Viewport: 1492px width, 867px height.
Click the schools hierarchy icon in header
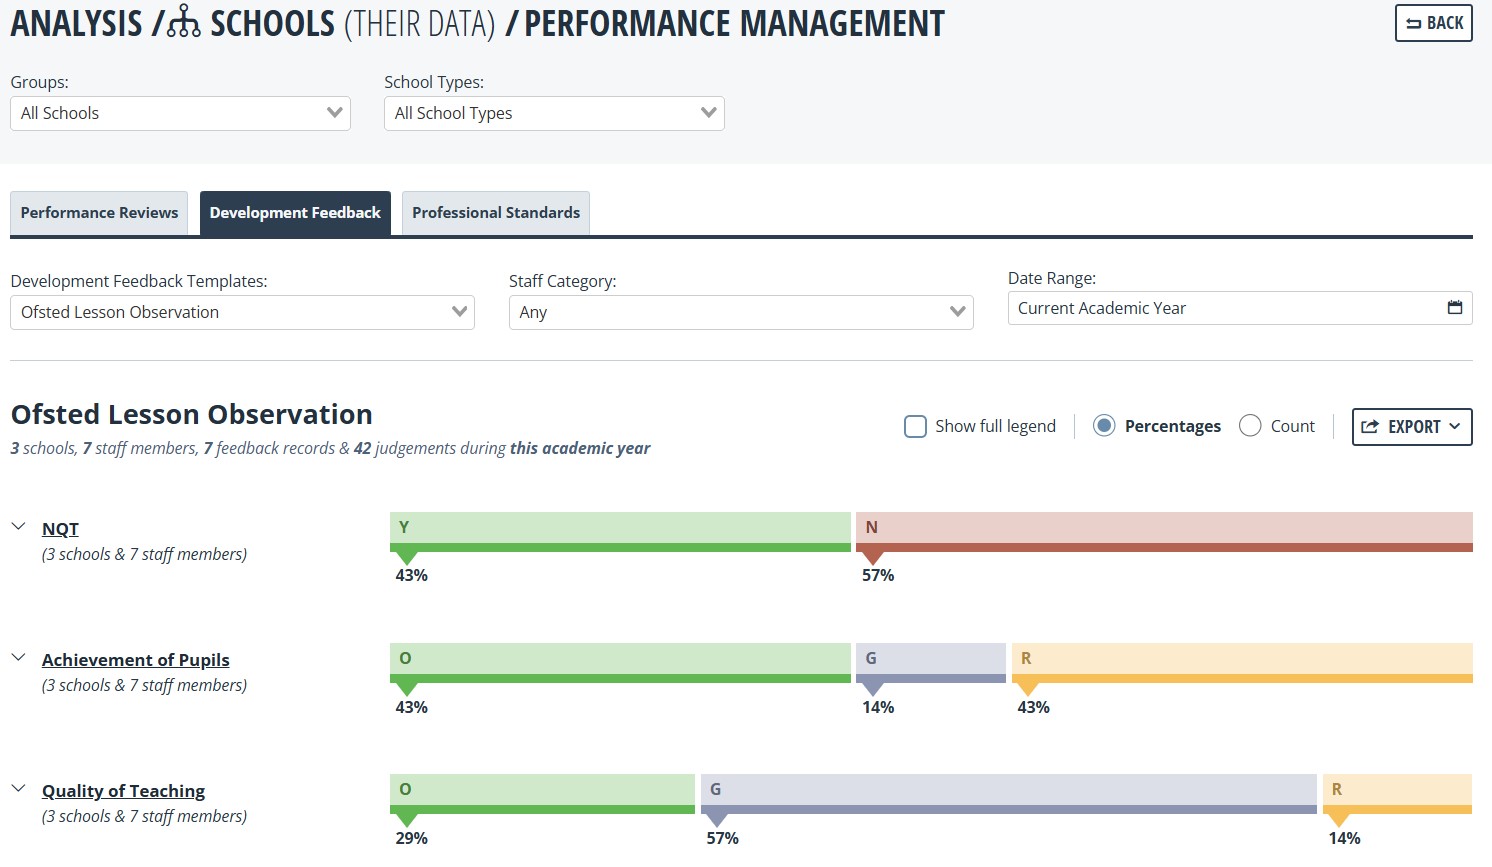[183, 22]
